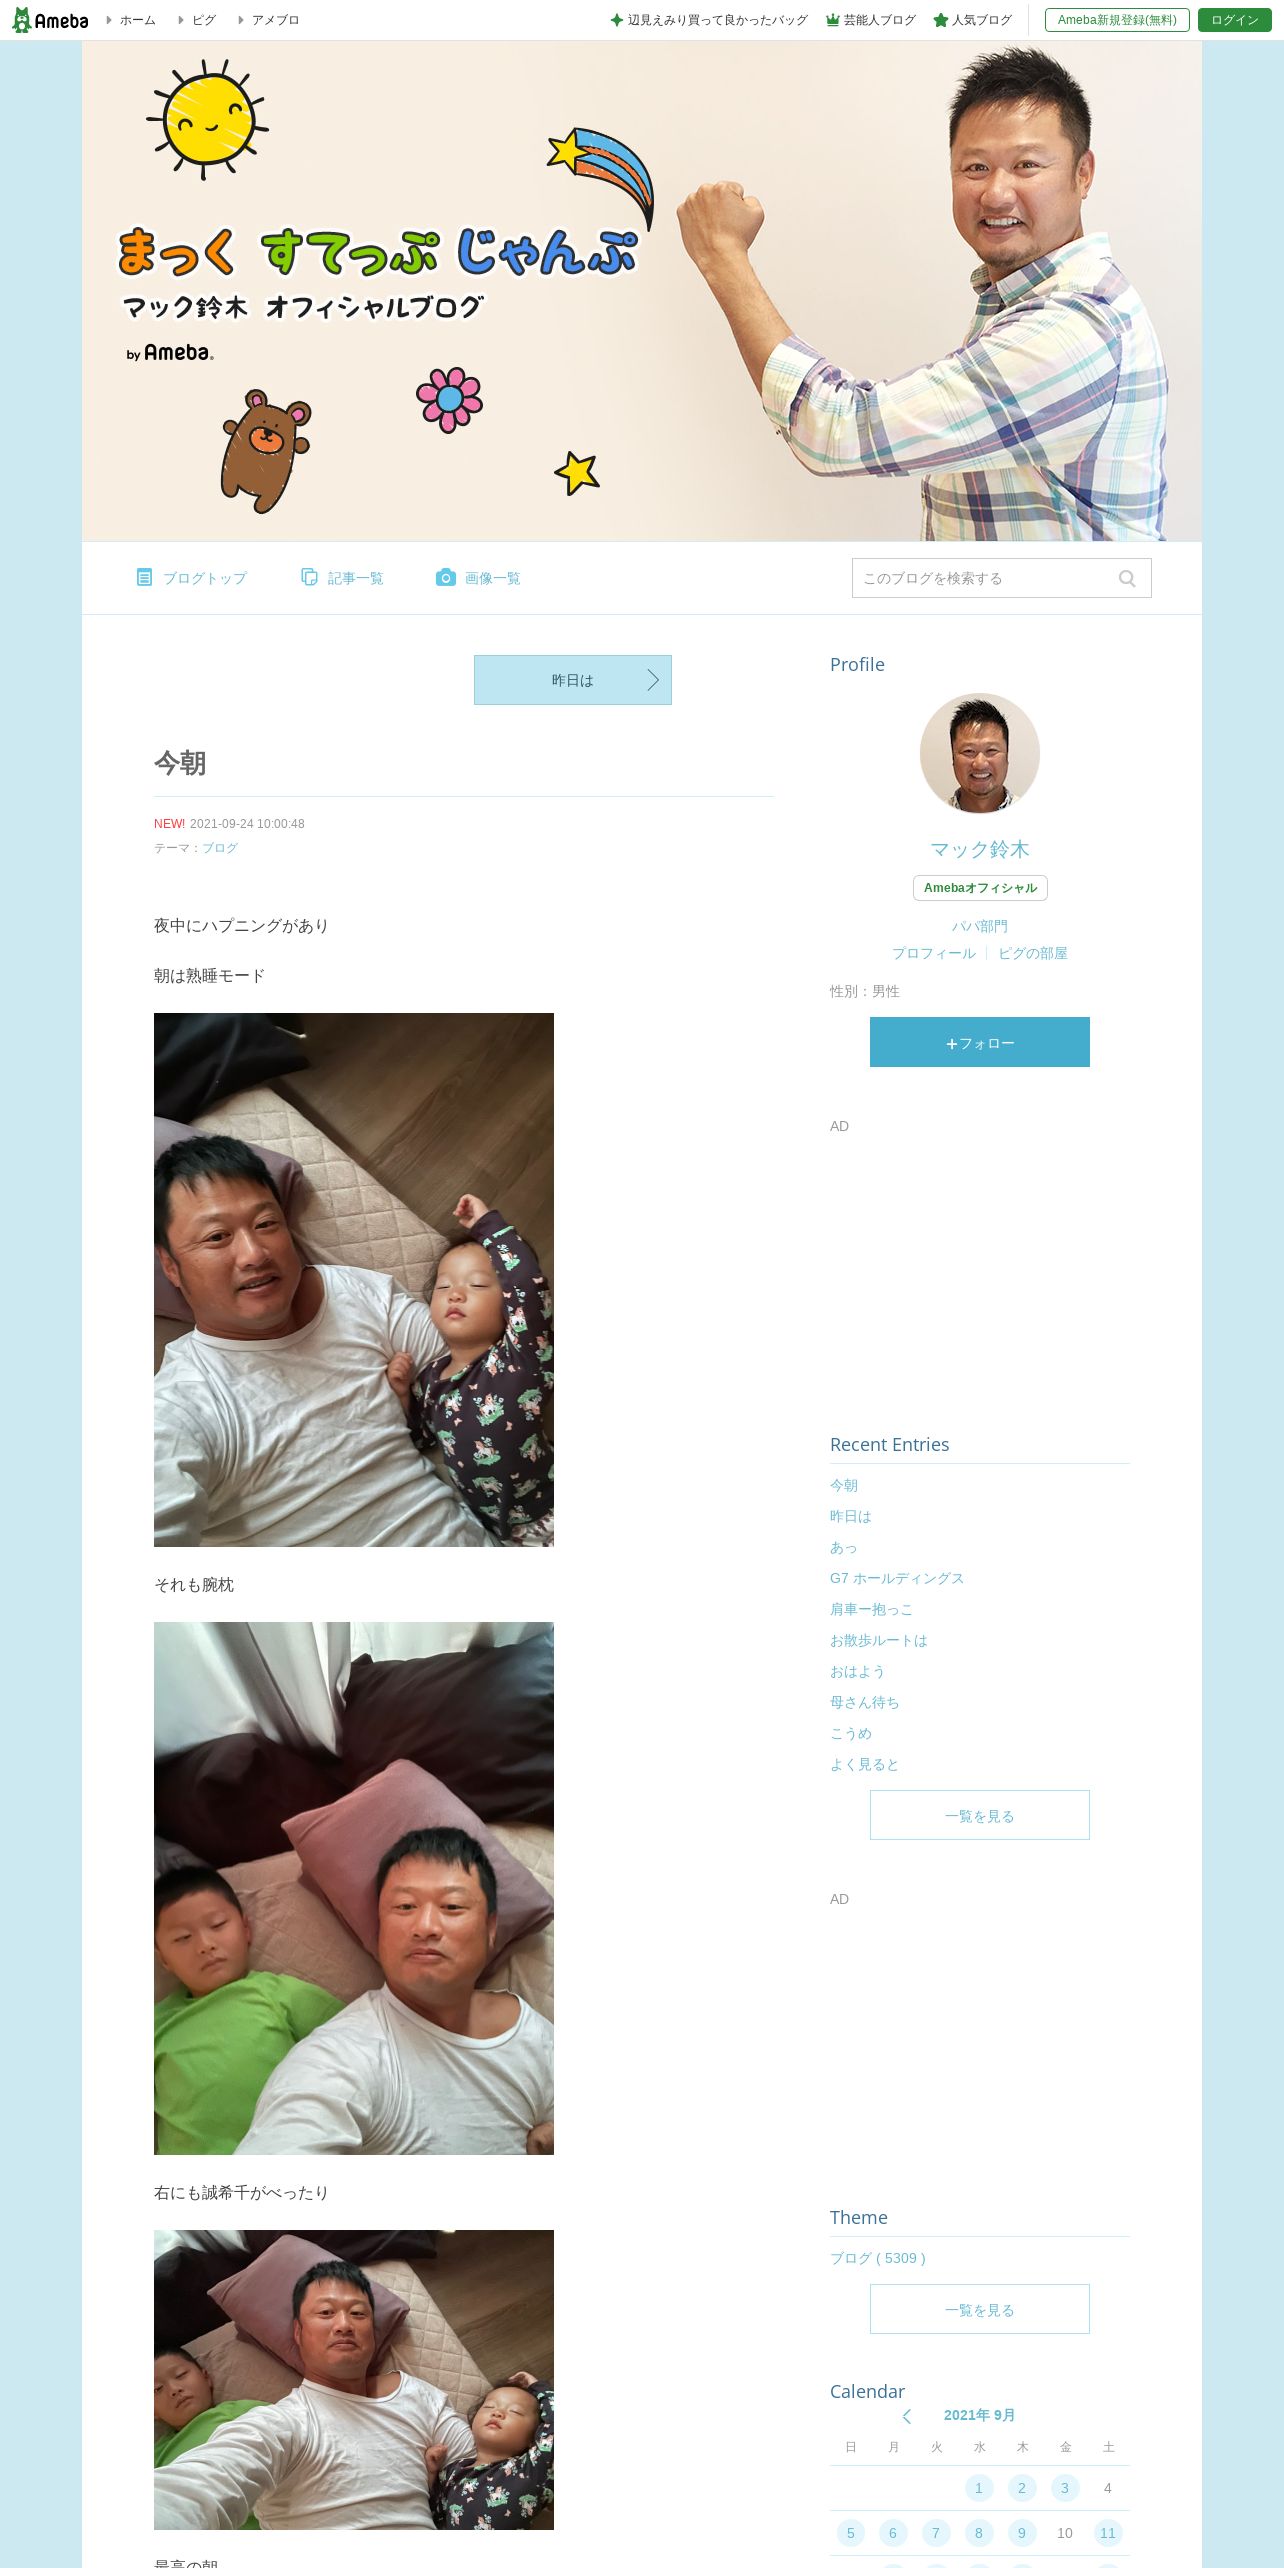Open the アメブロ header menu item

[x=269, y=20]
